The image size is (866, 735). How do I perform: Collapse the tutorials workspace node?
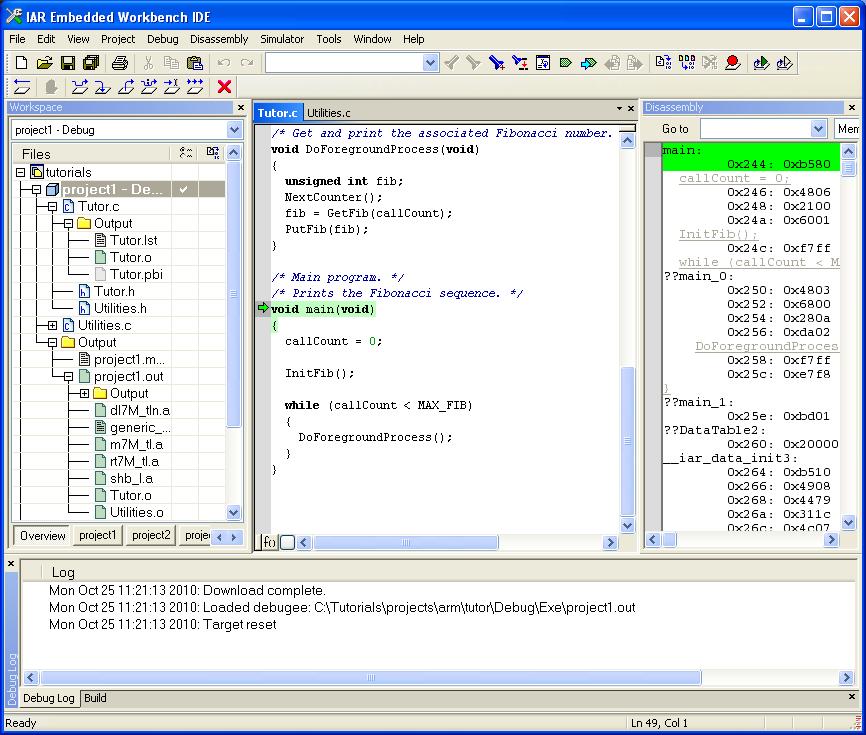click(x=21, y=172)
